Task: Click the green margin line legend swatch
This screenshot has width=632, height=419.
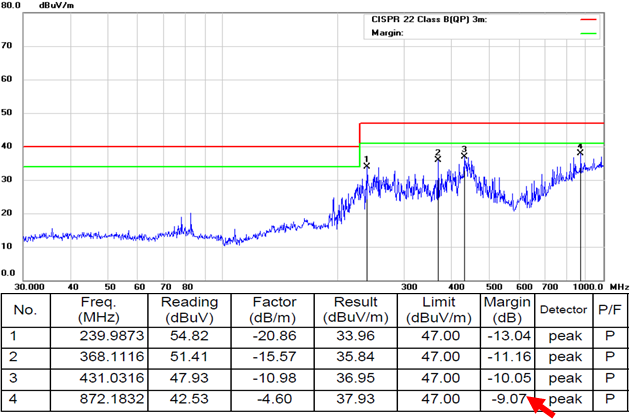Action: [x=588, y=33]
